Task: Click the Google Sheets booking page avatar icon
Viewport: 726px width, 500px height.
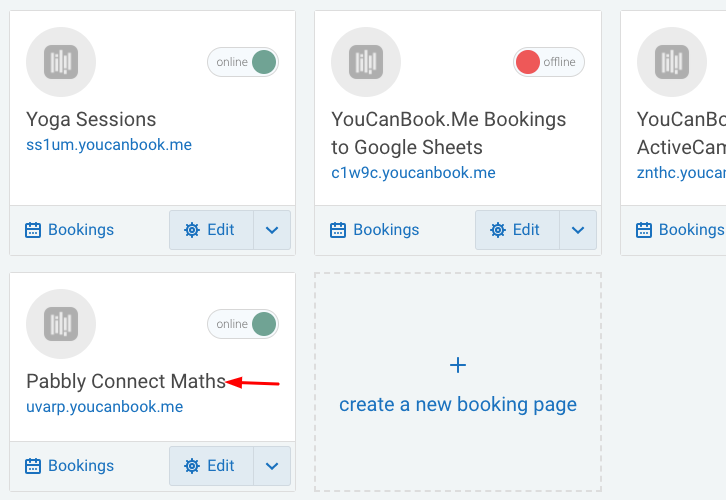Action: point(366,62)
